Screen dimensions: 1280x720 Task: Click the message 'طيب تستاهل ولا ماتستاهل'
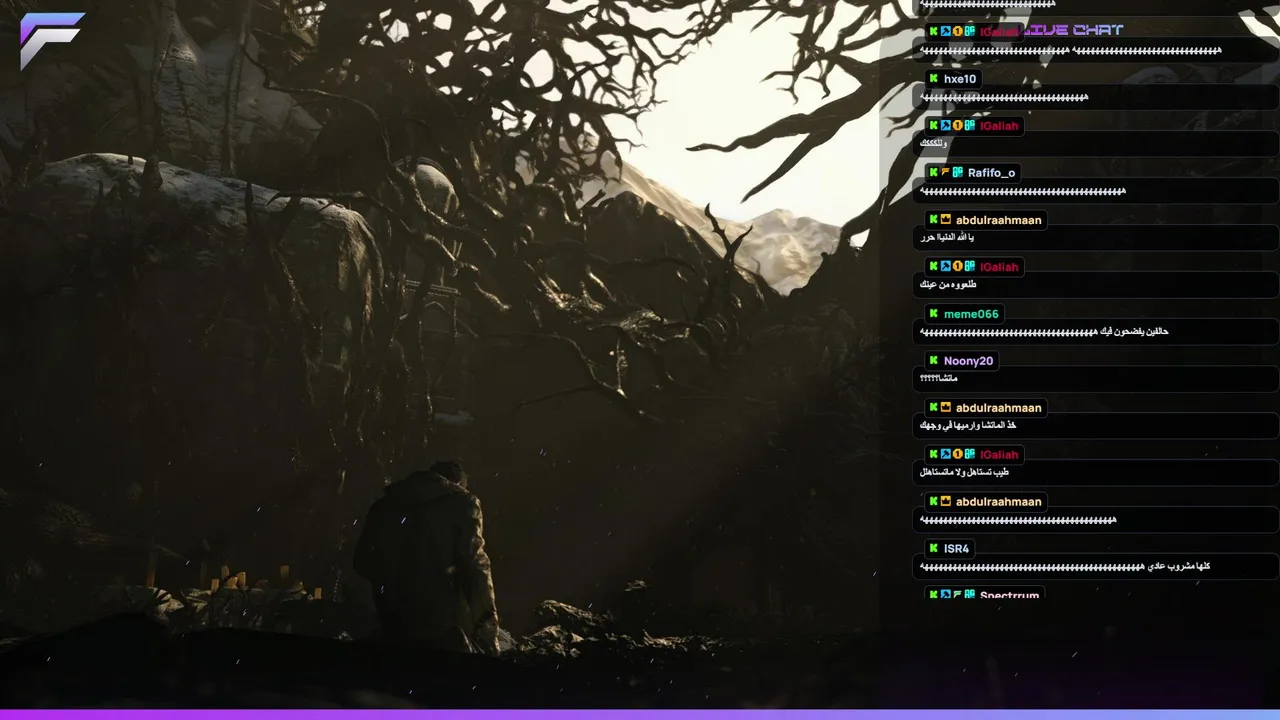(964, 473)
